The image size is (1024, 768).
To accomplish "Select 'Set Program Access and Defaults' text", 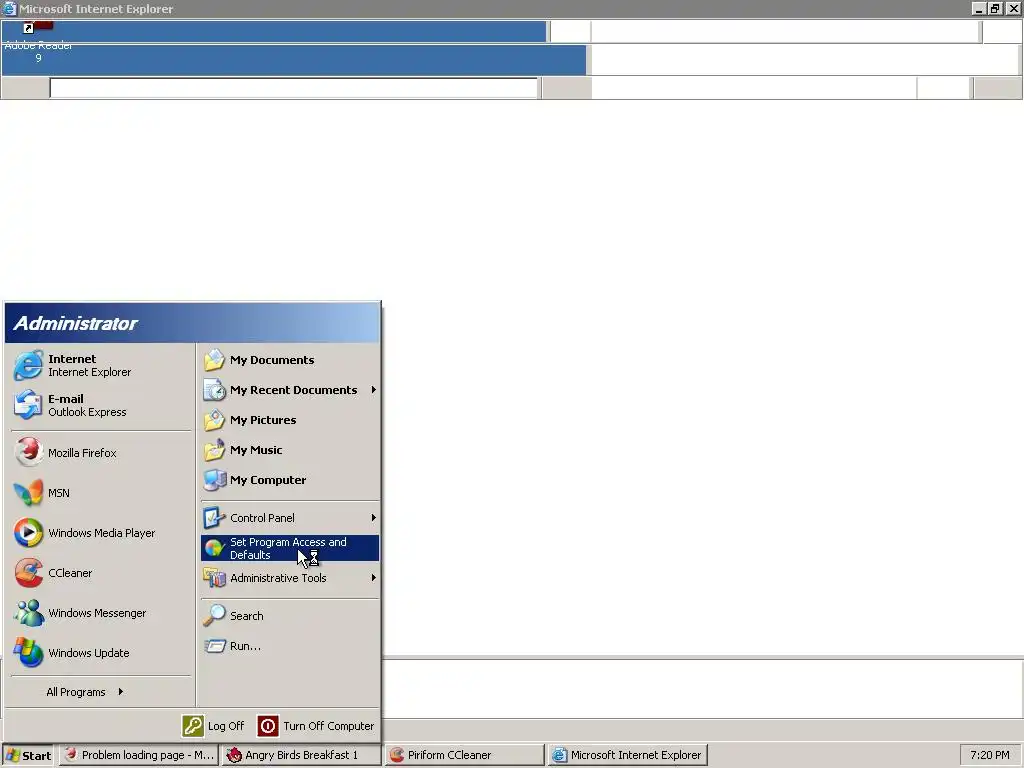I will click(288, 549).
